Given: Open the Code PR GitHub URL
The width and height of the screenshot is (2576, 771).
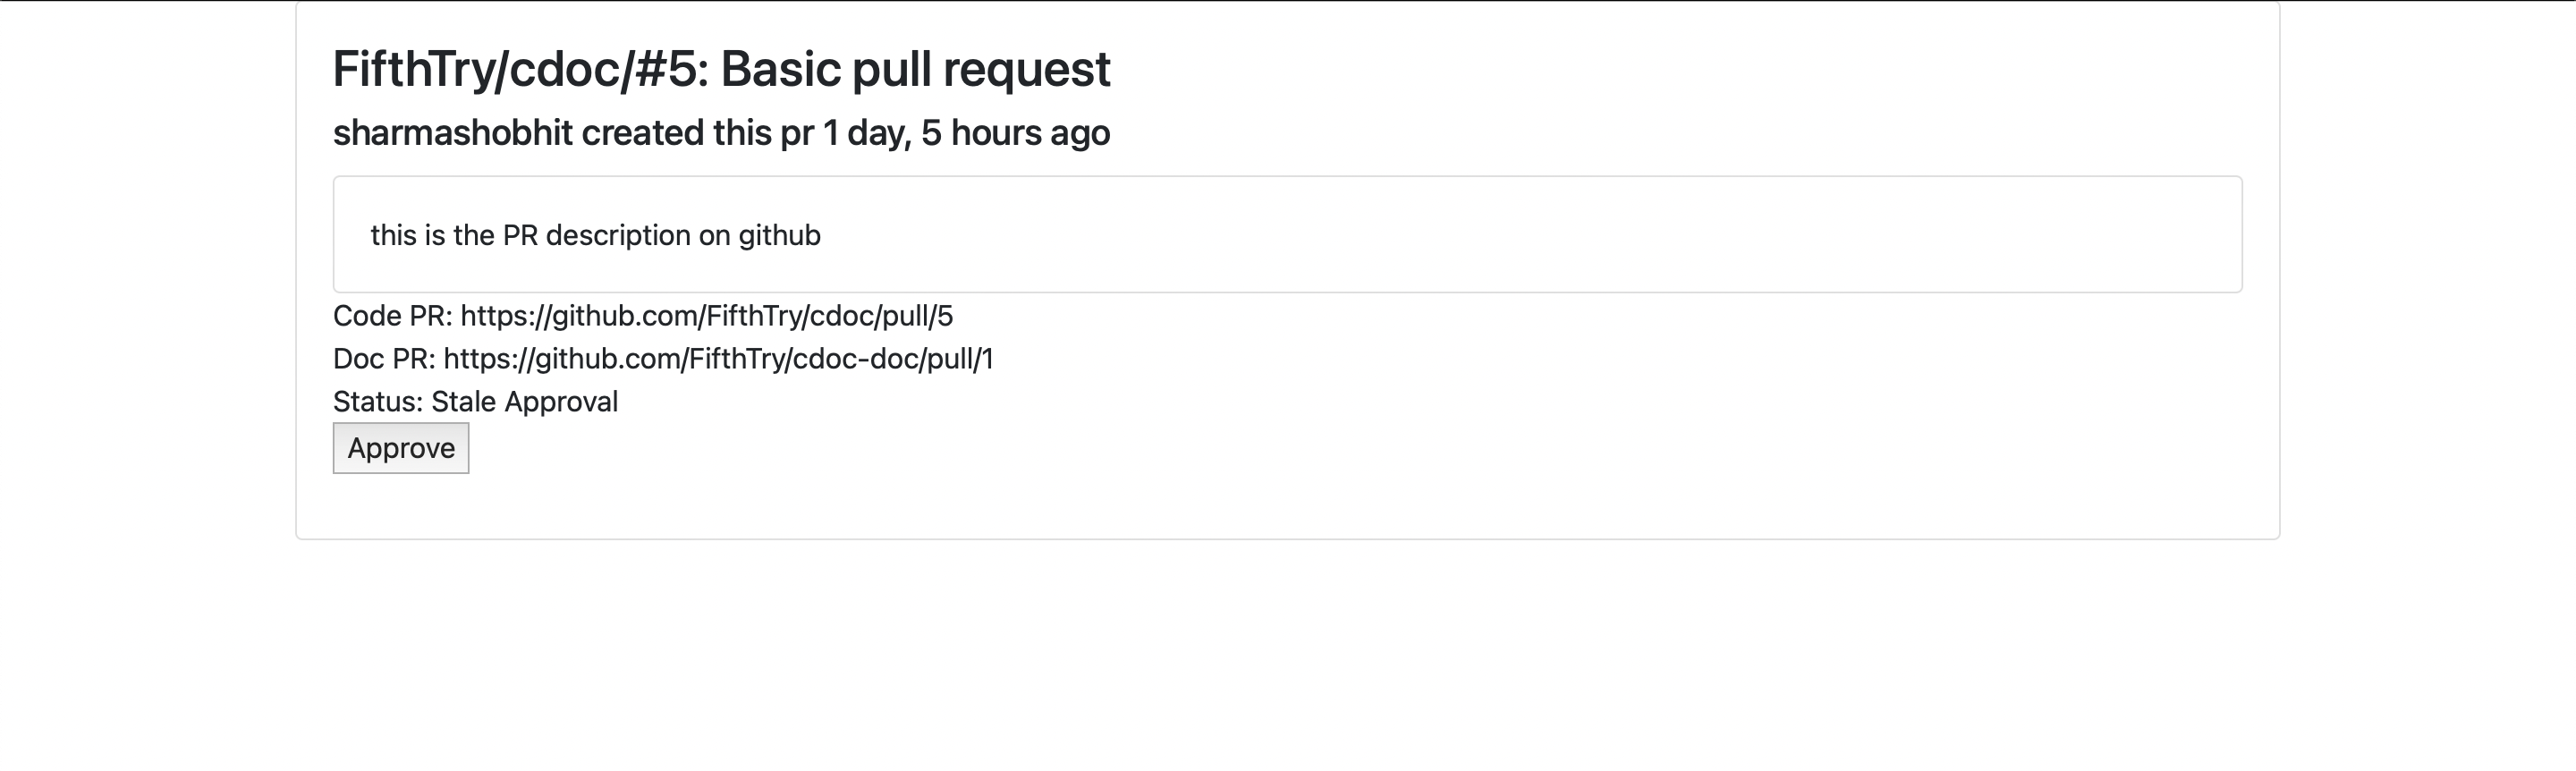Looking at the screenshot, I should pos(706,316).
